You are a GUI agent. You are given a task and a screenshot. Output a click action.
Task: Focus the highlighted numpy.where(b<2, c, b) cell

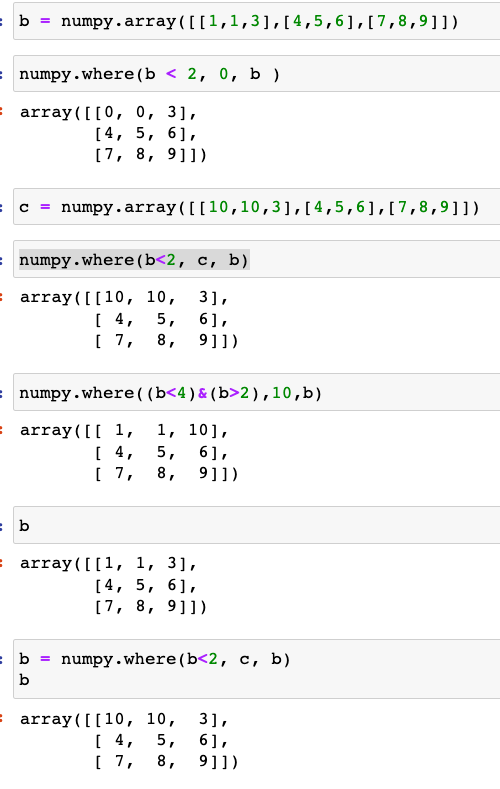tap(257, 260)
